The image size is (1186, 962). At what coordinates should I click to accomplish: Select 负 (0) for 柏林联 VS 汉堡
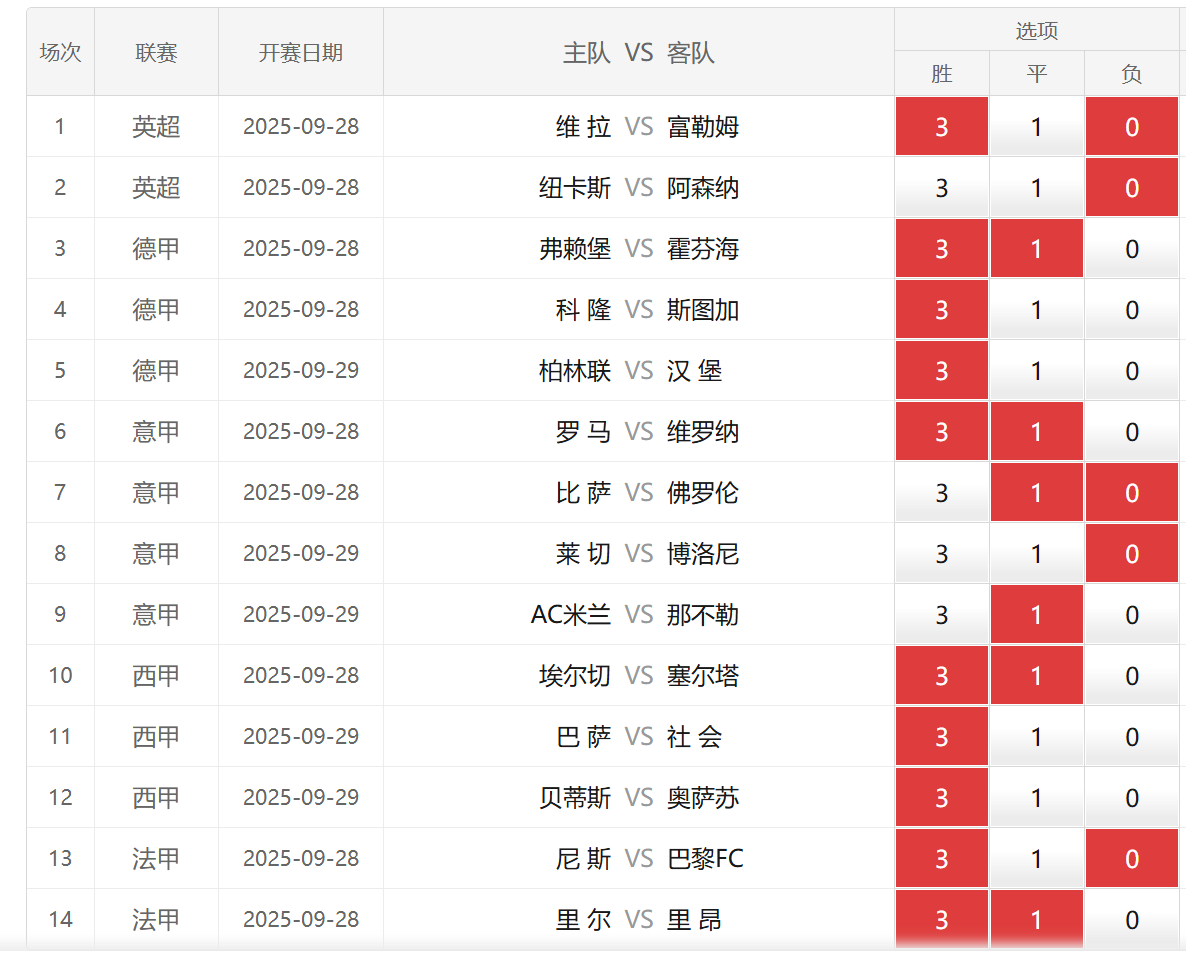click(1131, 371)
